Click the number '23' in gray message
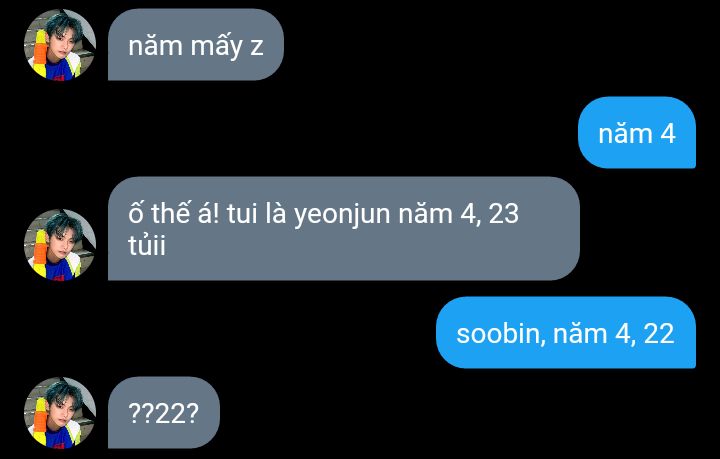Viewport: 720px width, 459px height. coord(503,214)
